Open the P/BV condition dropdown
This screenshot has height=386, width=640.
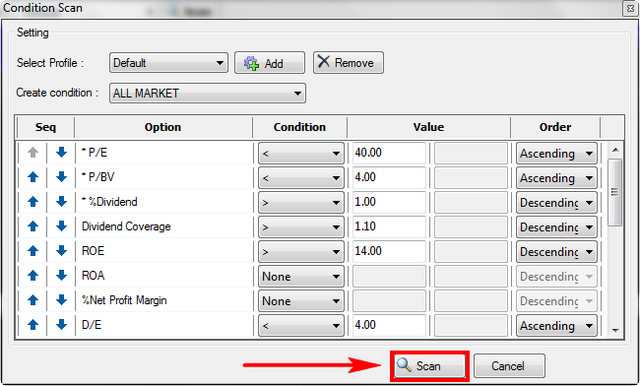(301, 178)
